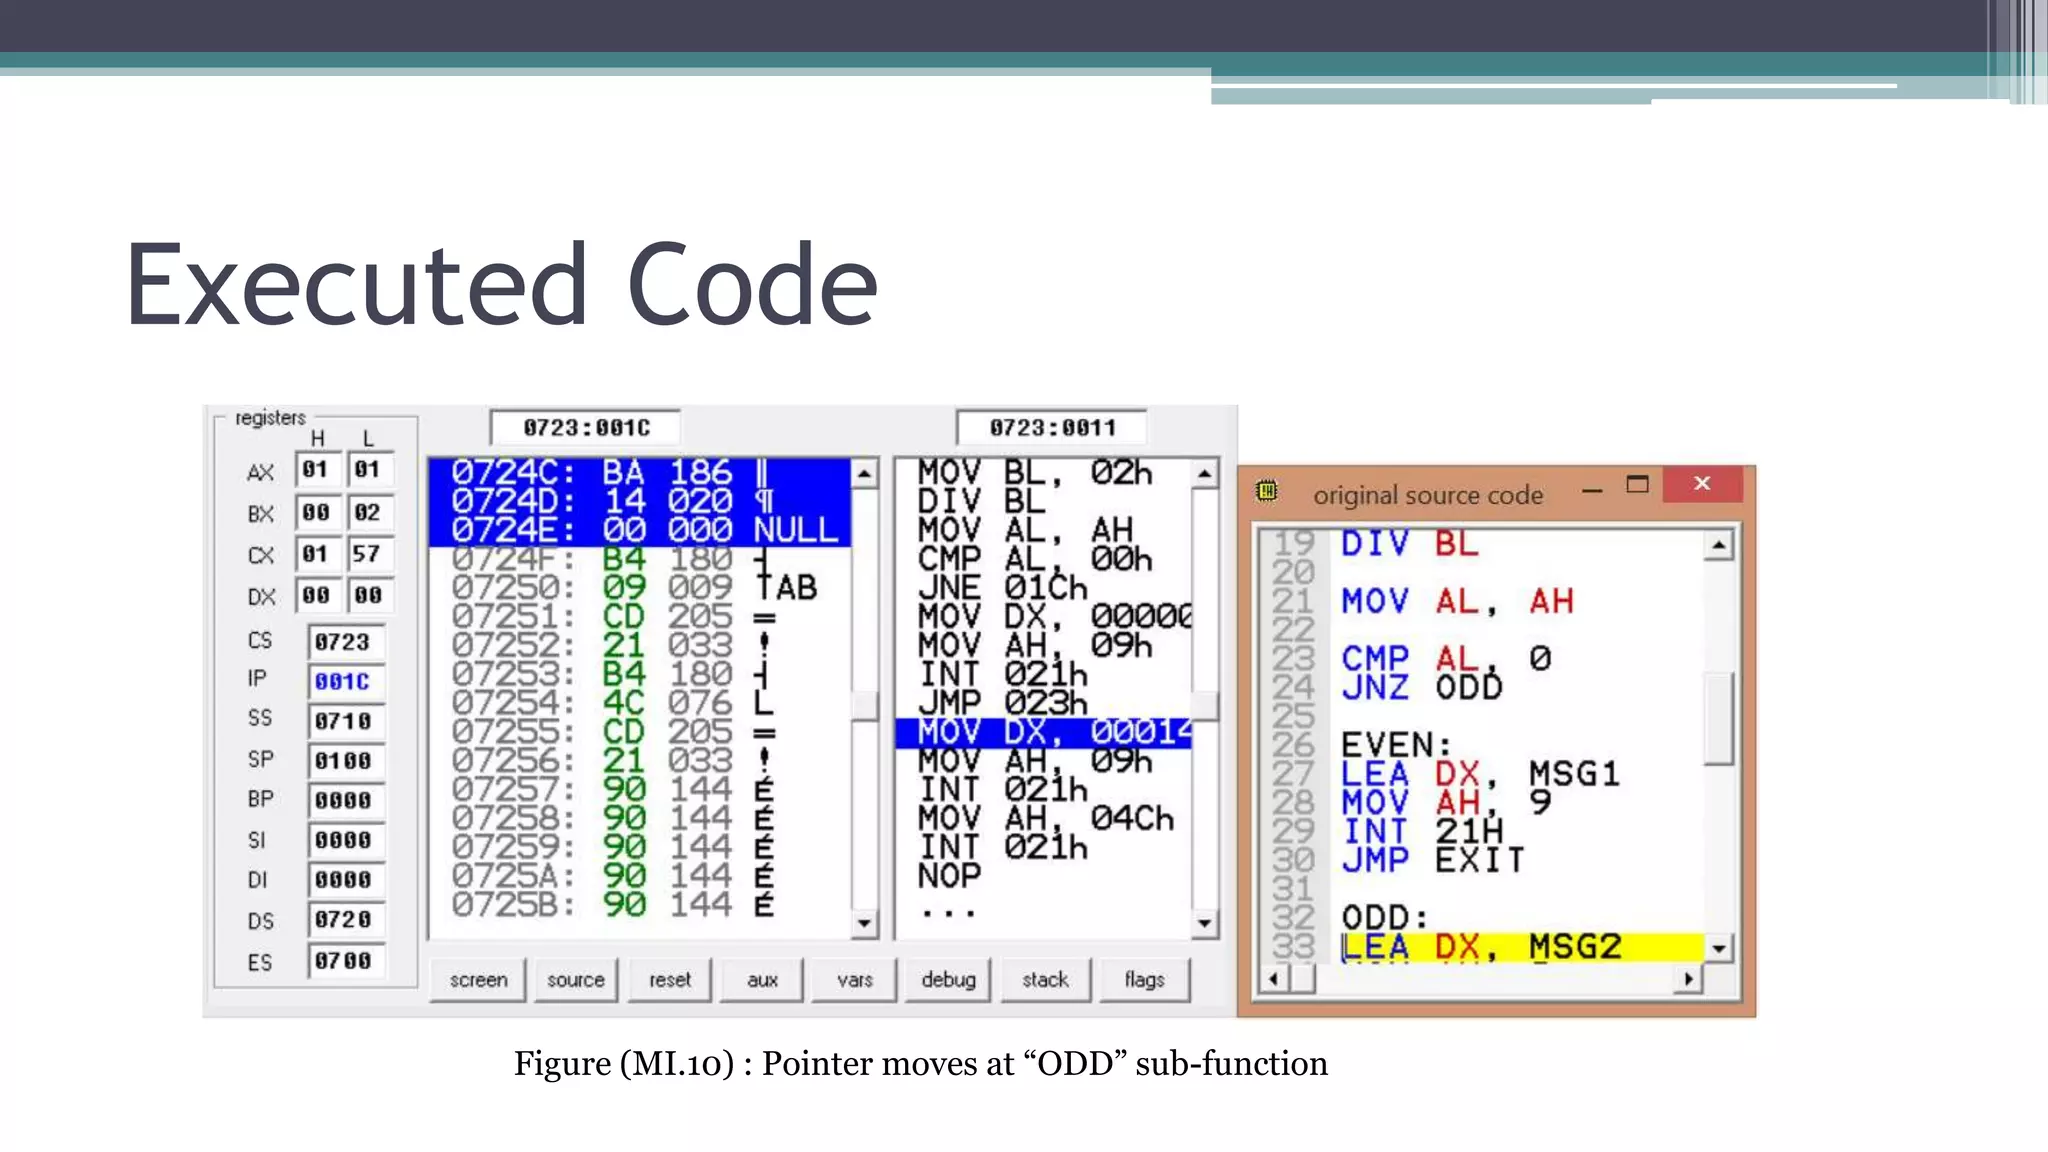Click memory list scroll down arrow
This screenshot has width=2048, height=1152.
click(x=865, y=923)
